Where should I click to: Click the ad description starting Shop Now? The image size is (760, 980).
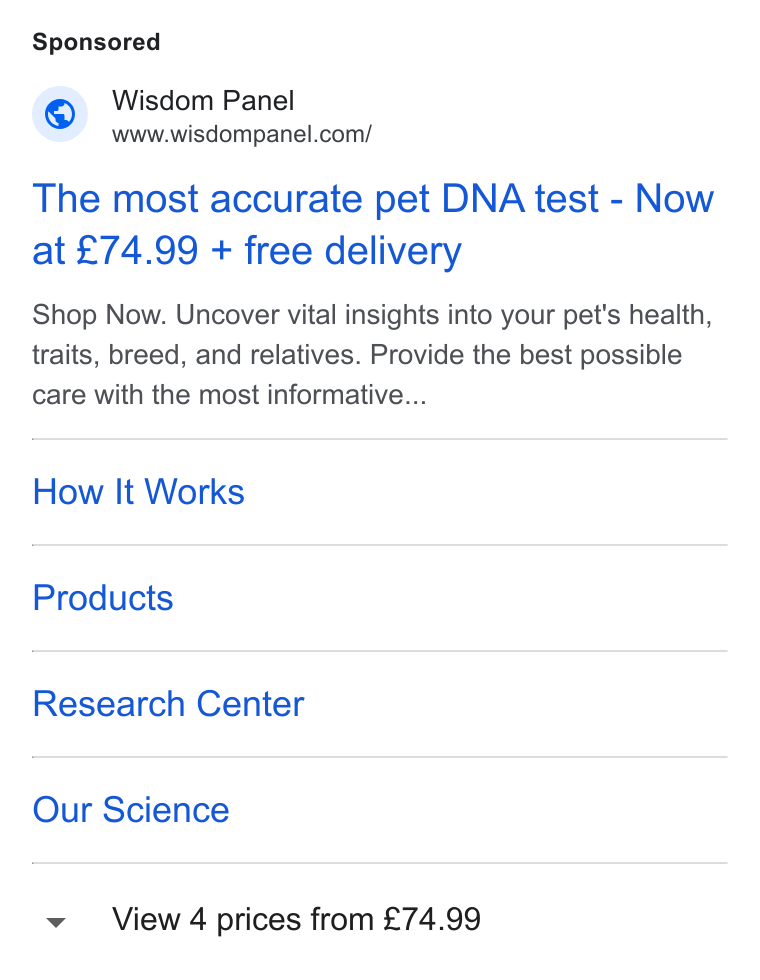click(x=372, y=355)
